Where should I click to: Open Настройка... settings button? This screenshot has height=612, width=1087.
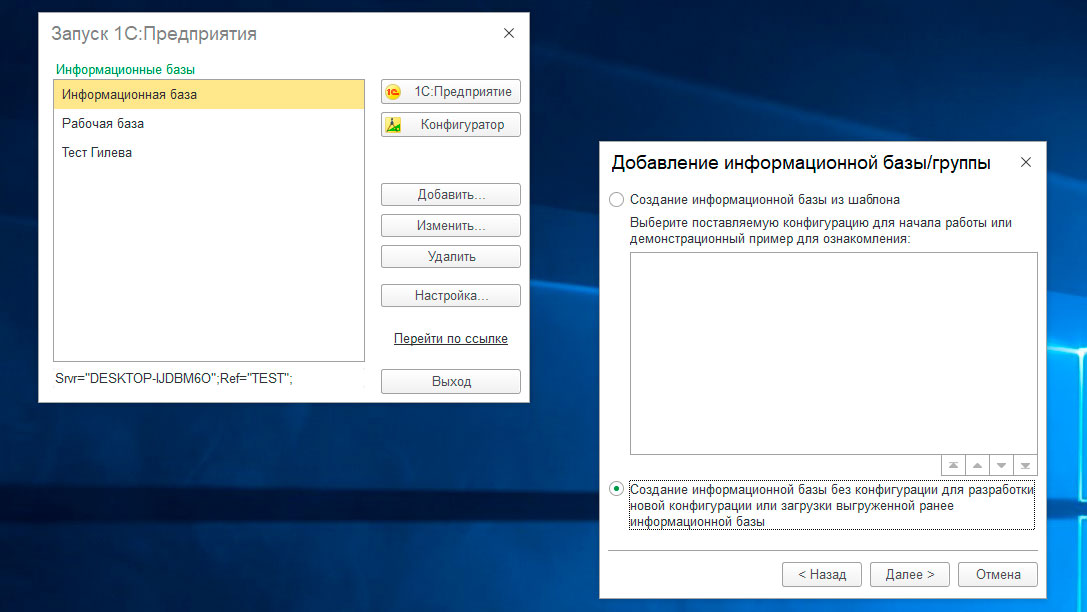[451, 295]
